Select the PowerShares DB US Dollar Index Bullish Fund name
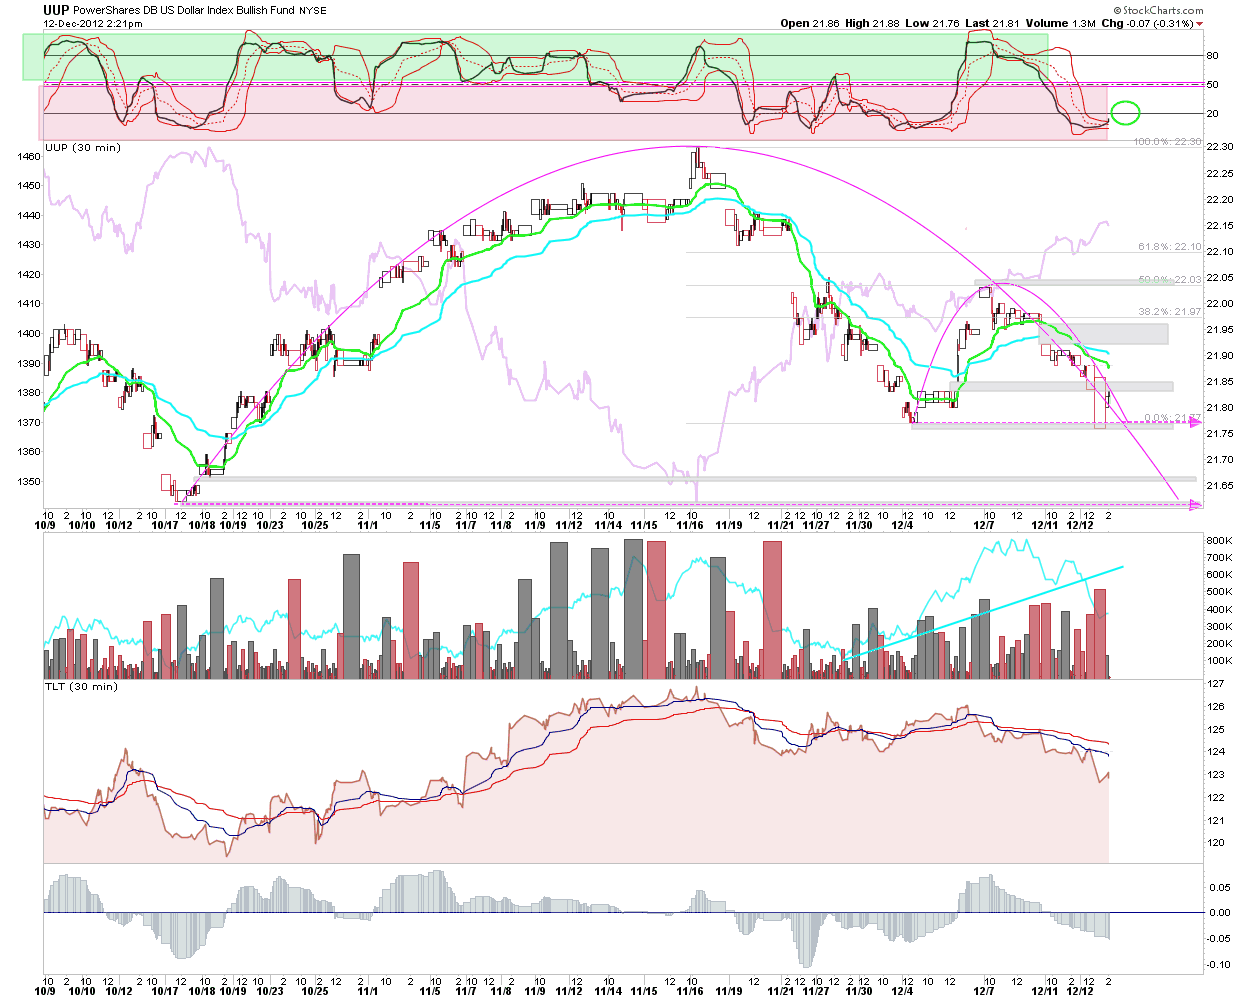The image size is (1250, 1000). pos(184,10)
